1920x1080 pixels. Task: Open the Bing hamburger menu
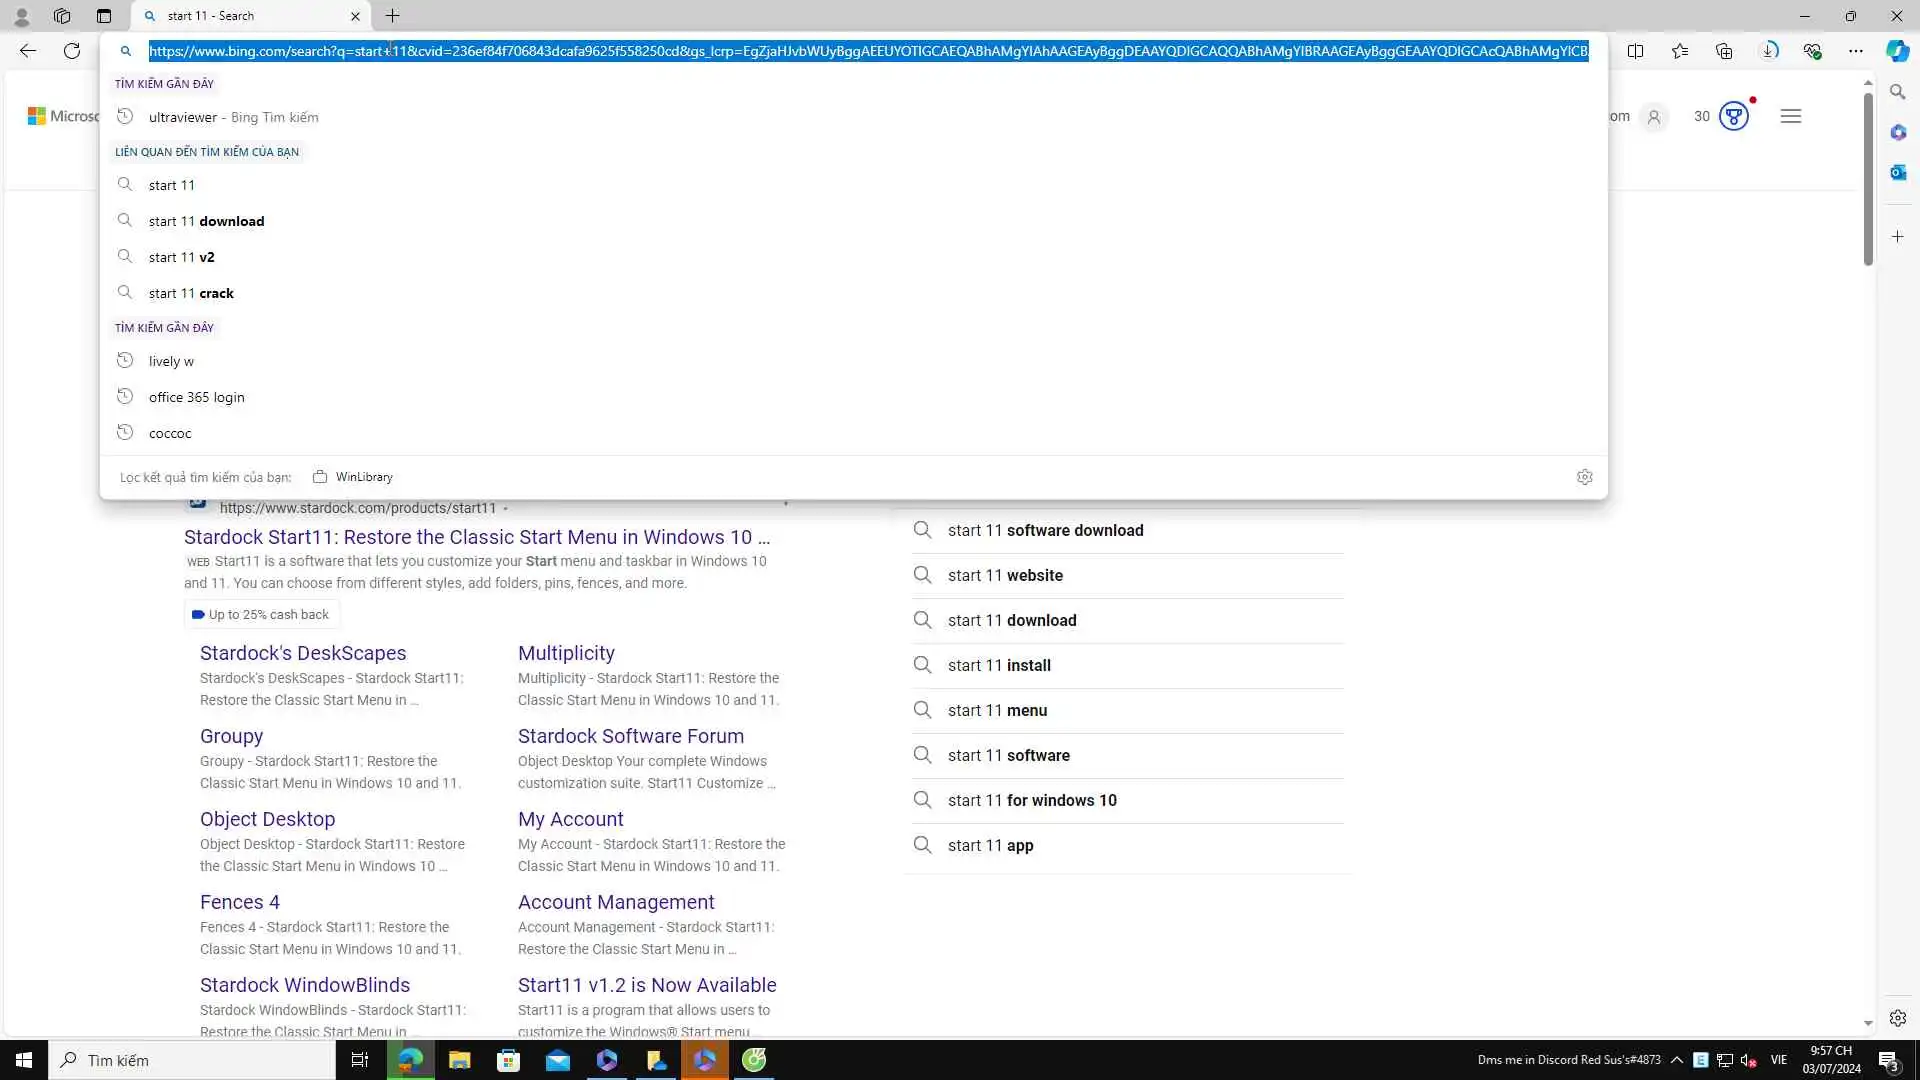tap(1790, 116)
